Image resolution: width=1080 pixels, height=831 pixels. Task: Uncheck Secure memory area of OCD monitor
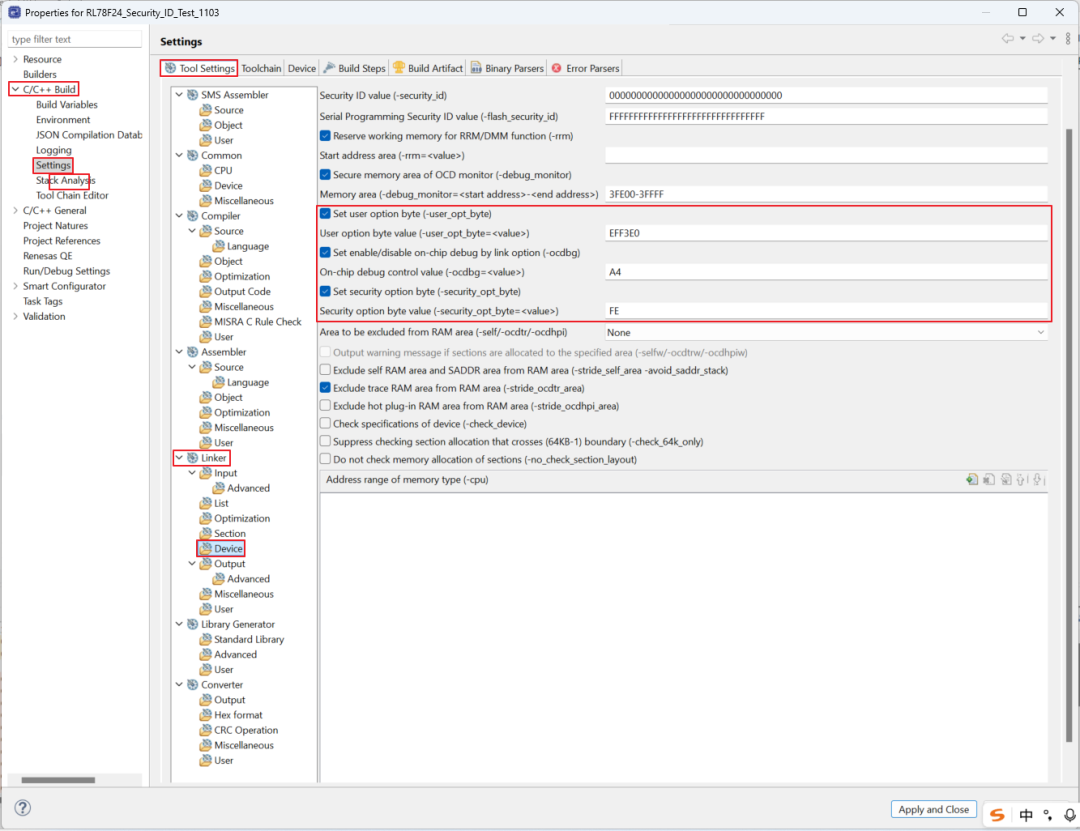[325, 175]
